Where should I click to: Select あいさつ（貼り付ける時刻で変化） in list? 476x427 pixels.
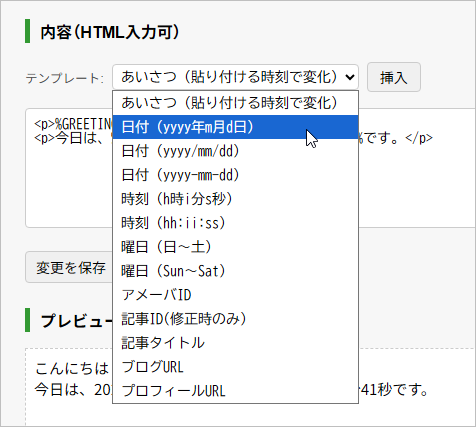235,103
